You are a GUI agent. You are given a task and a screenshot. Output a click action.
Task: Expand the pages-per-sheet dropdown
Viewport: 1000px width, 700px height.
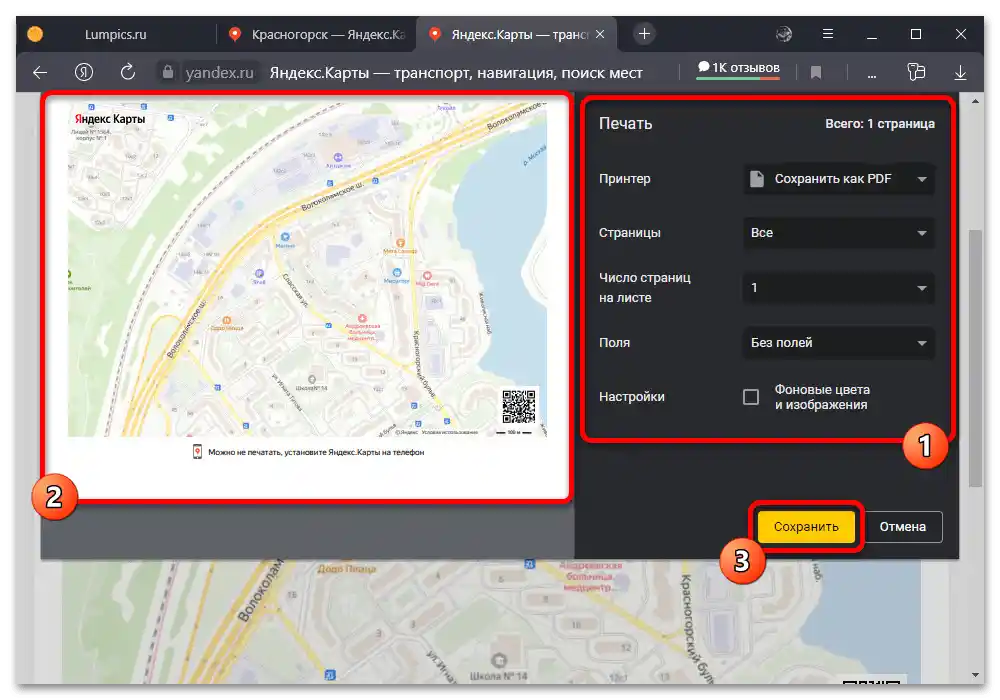(x=838, y=288)
